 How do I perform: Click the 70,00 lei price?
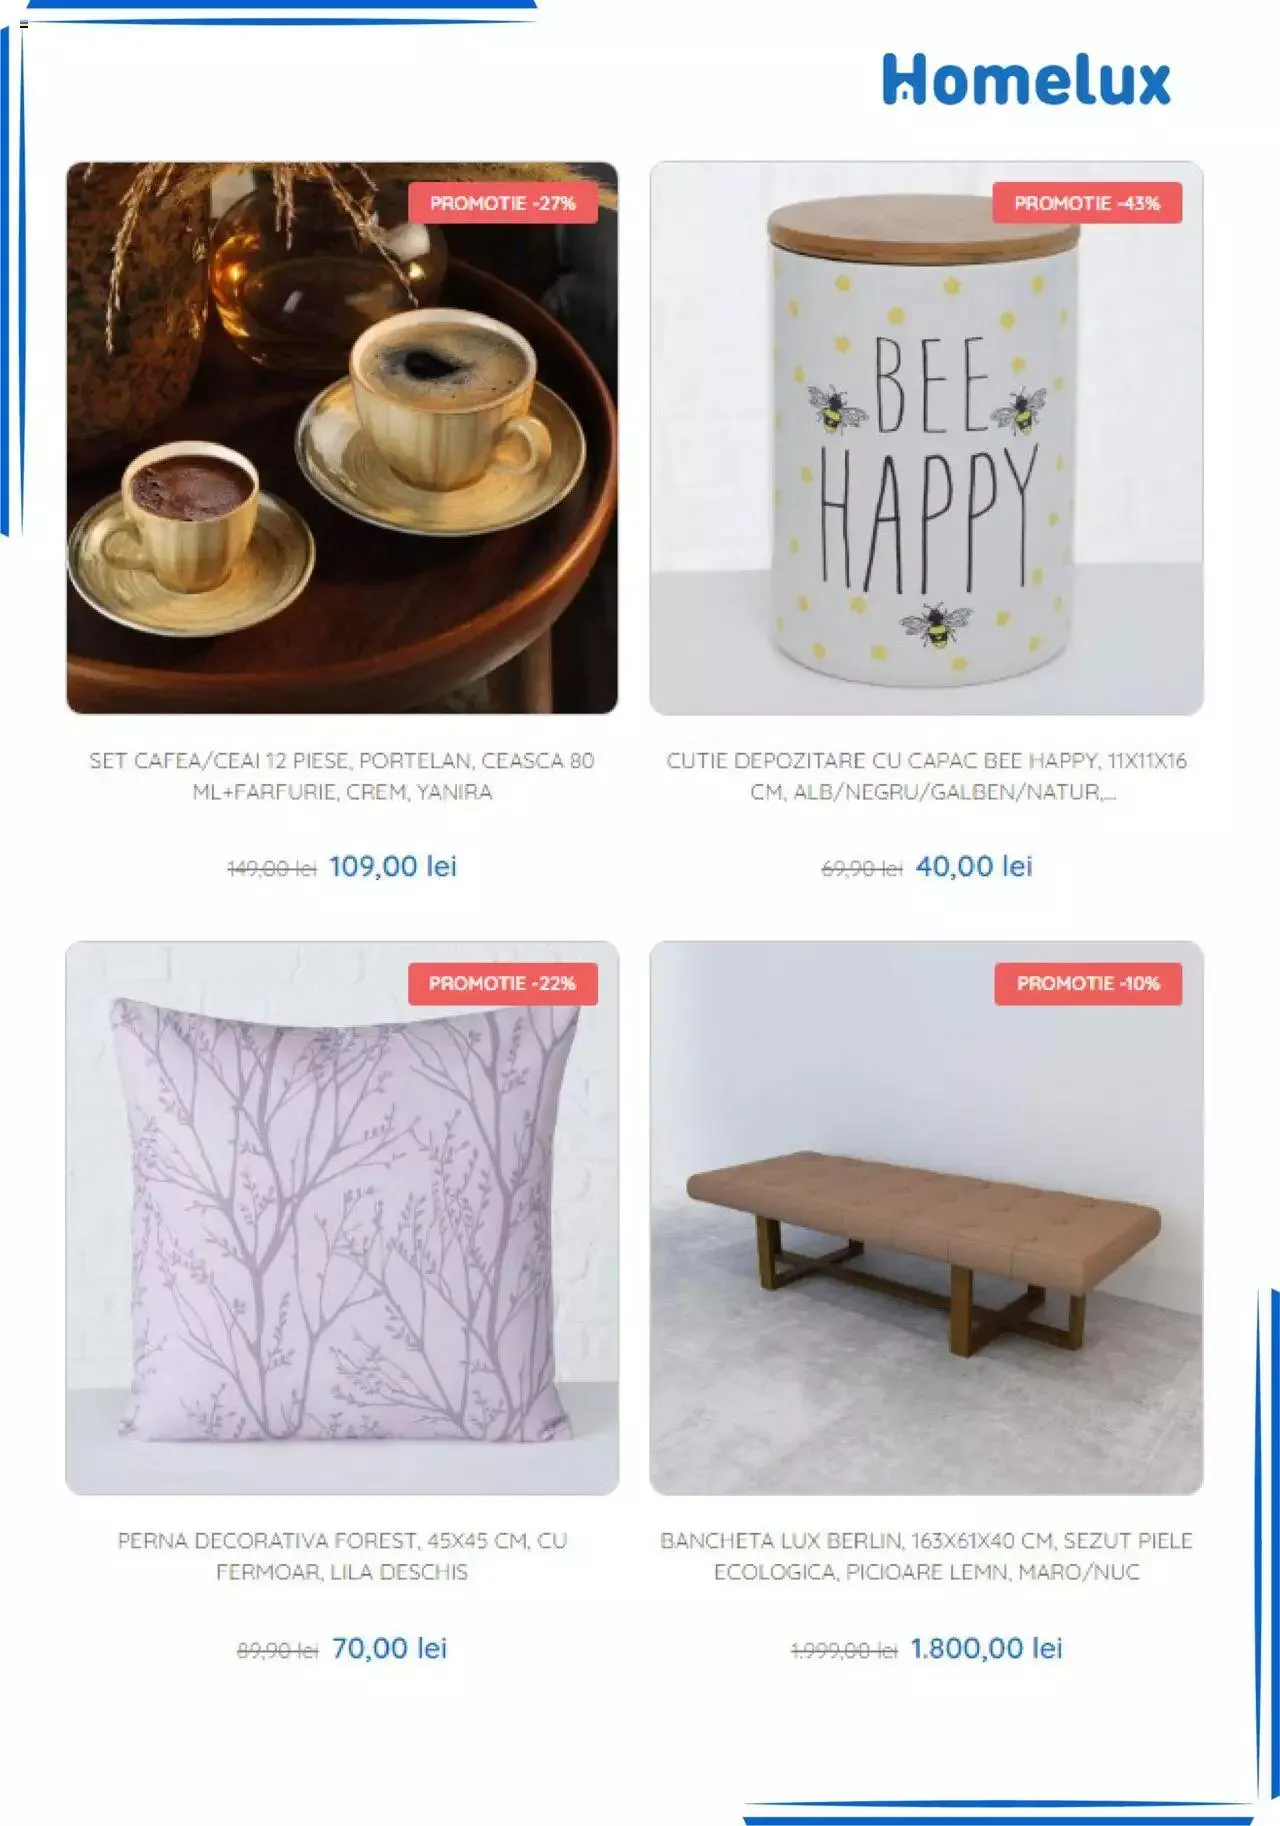[x=389, y=1648]
